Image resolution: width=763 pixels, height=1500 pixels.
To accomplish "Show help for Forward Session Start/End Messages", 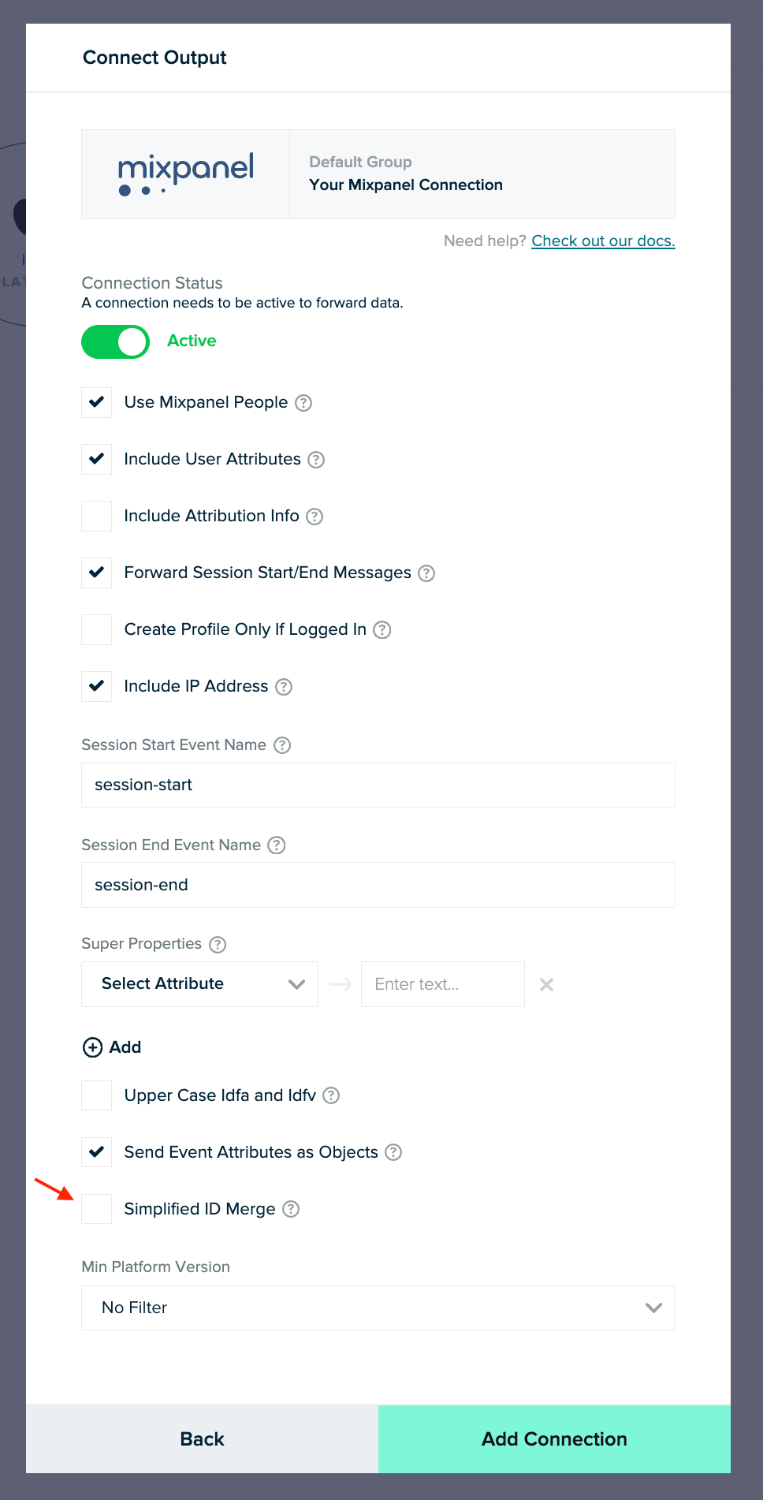I will (426, 573).
